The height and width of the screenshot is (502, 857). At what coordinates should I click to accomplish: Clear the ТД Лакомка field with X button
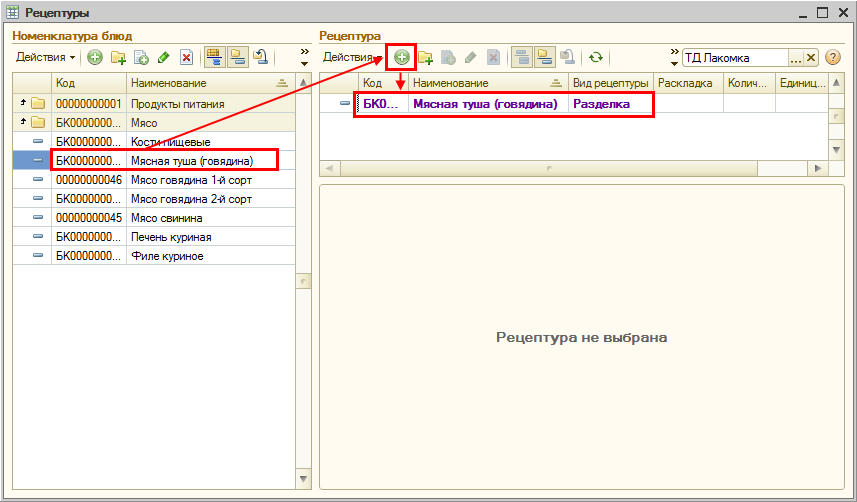(x=811, y=58)
